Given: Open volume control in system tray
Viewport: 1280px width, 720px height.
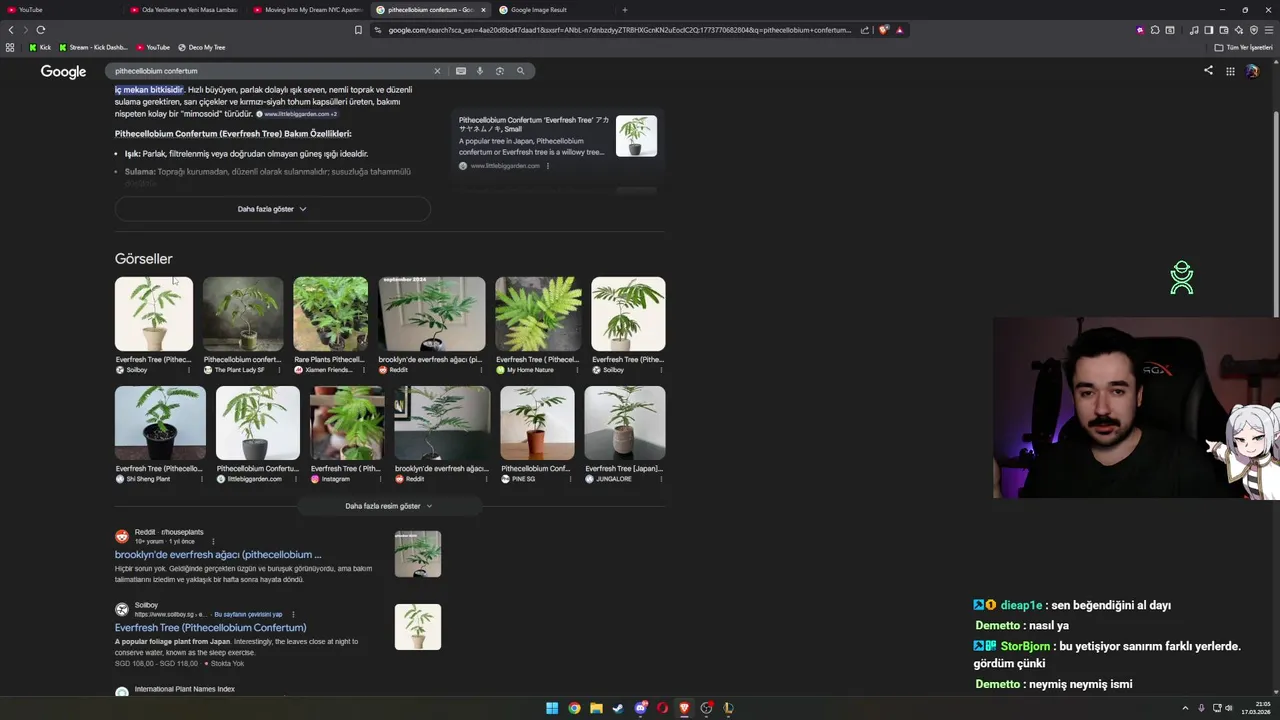Looking at the screenshot, I should [x=1228, y=708].
